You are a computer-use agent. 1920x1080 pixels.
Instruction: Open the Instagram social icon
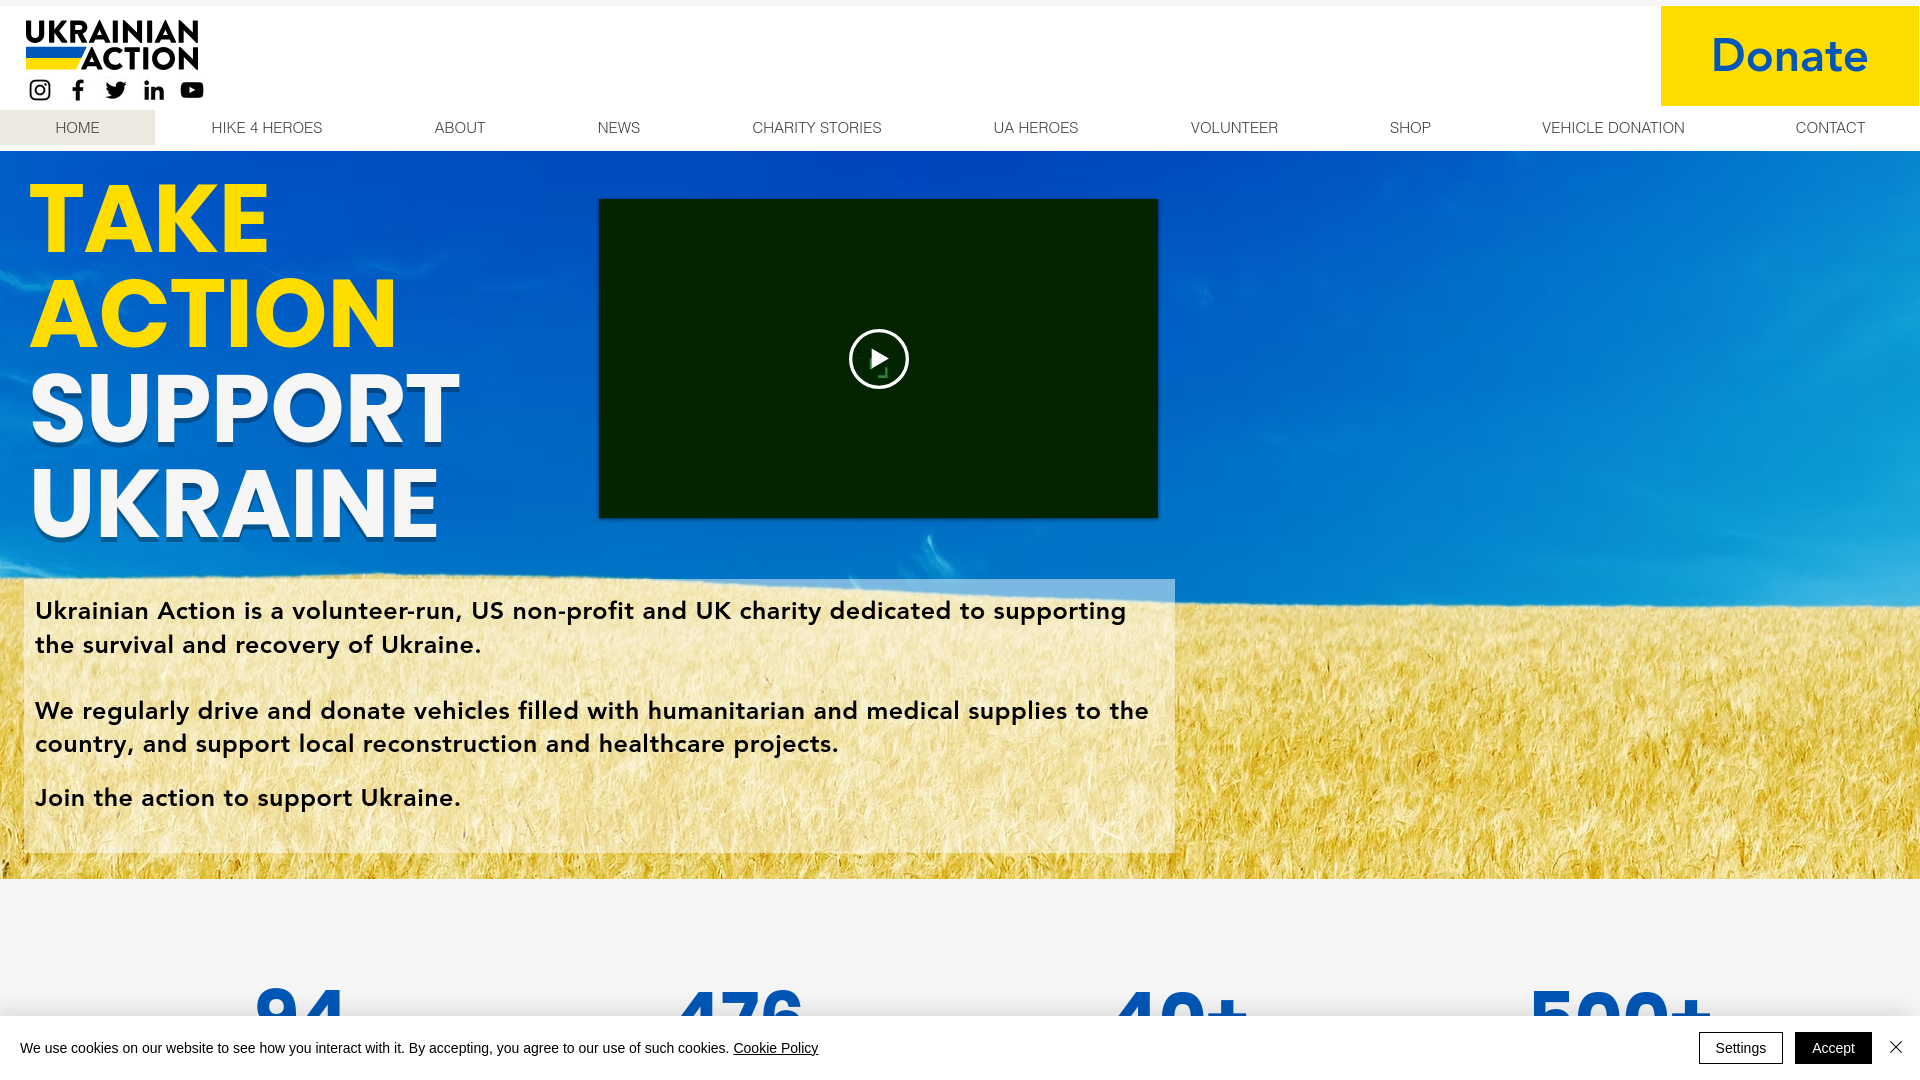coord(40,90)
